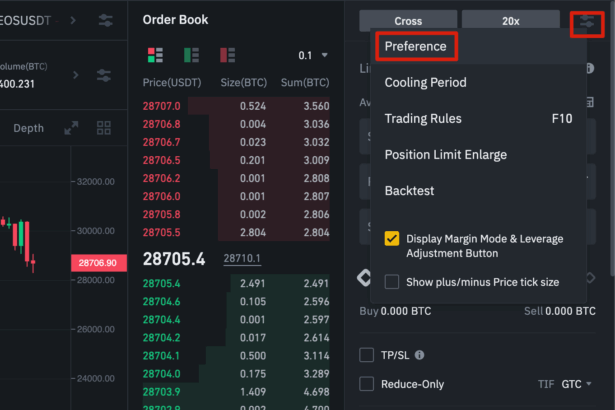This screenshot has width=615, height=410.
Task: Click the trade panel settings icon
Action: coord(585,21)
